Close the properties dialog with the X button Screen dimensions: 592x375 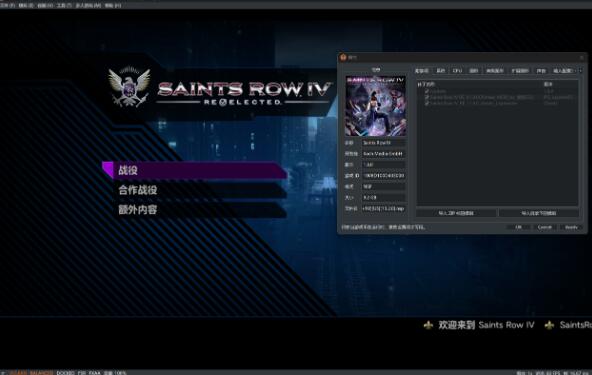click(x=582, y=57)
